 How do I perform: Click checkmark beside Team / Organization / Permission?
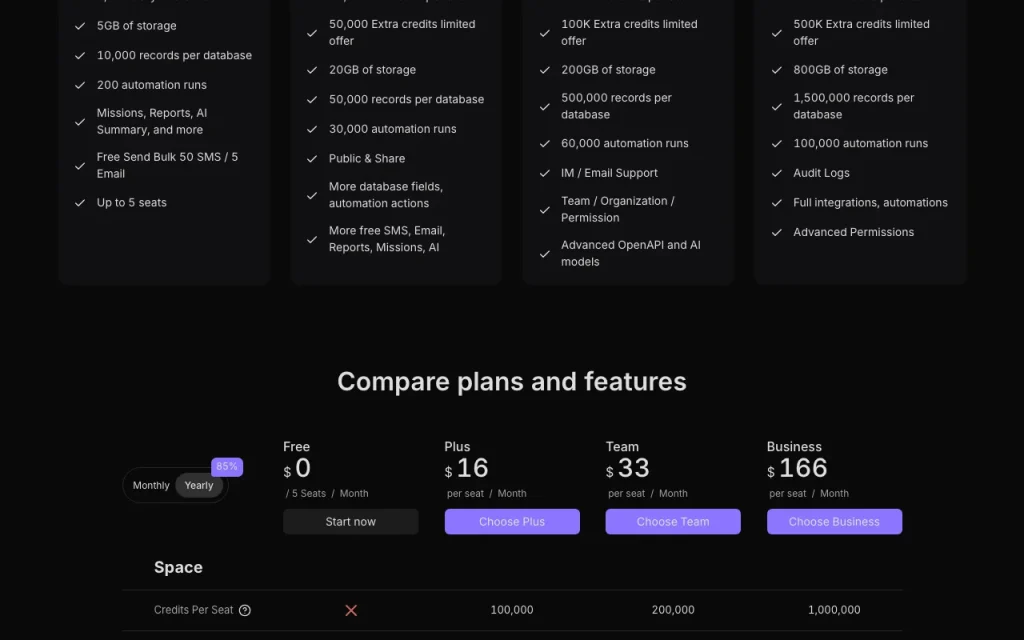544,210
